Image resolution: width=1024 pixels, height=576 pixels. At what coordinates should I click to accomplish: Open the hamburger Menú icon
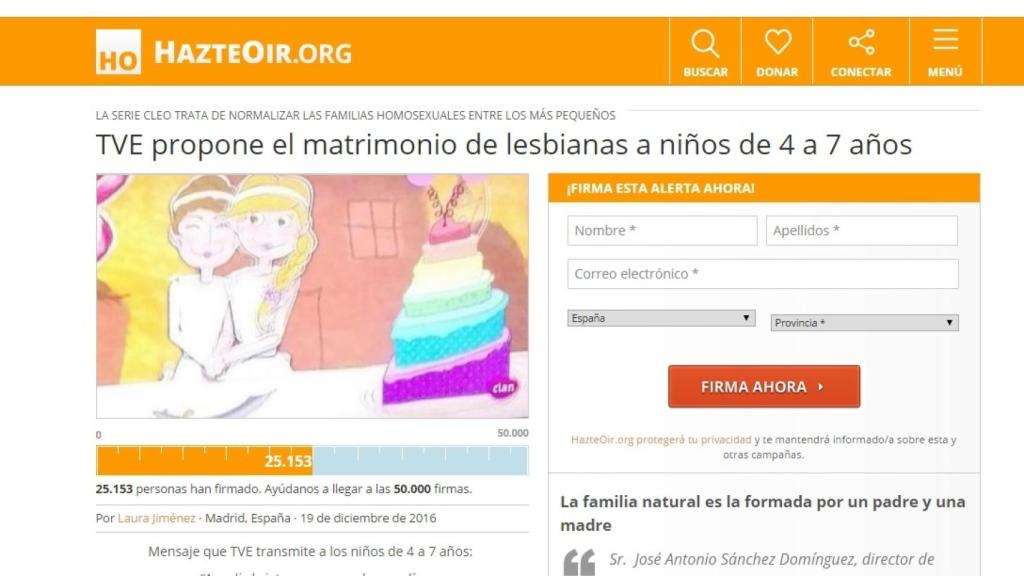(945, 40)
